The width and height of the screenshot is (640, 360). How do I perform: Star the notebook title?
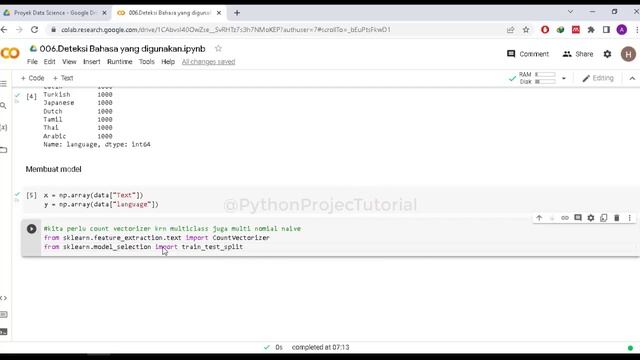coord(218,49)
